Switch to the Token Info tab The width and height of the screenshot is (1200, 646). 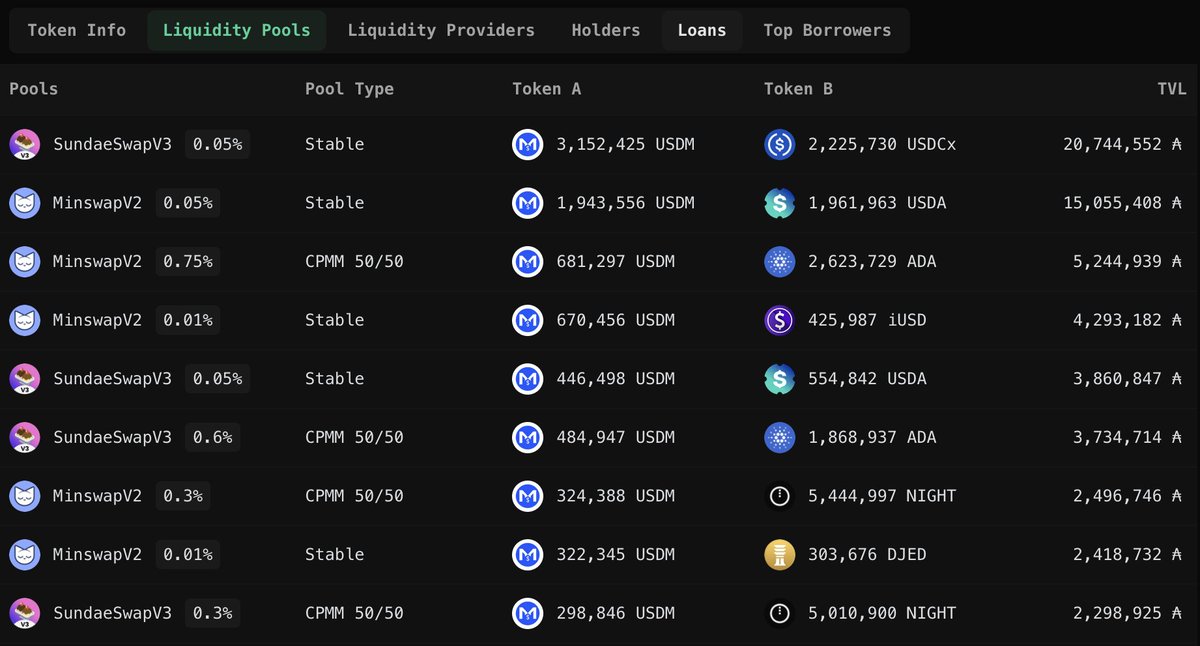(x=75, y=30)
